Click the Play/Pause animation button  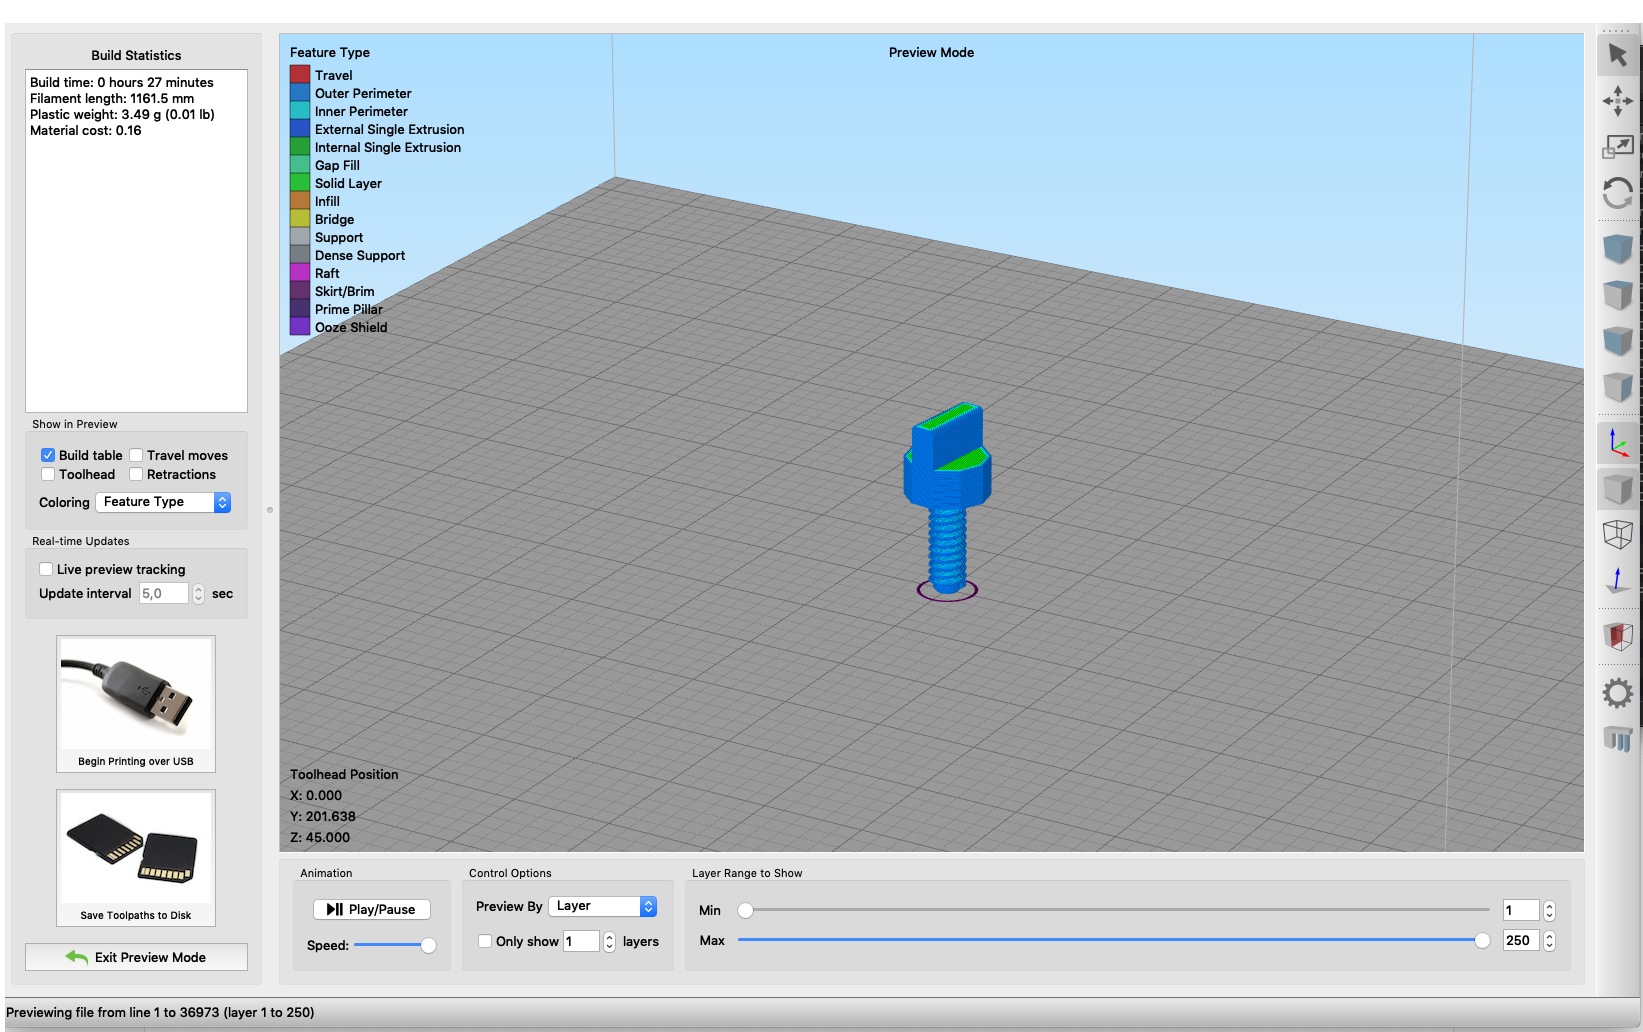(x=371, y=909)
